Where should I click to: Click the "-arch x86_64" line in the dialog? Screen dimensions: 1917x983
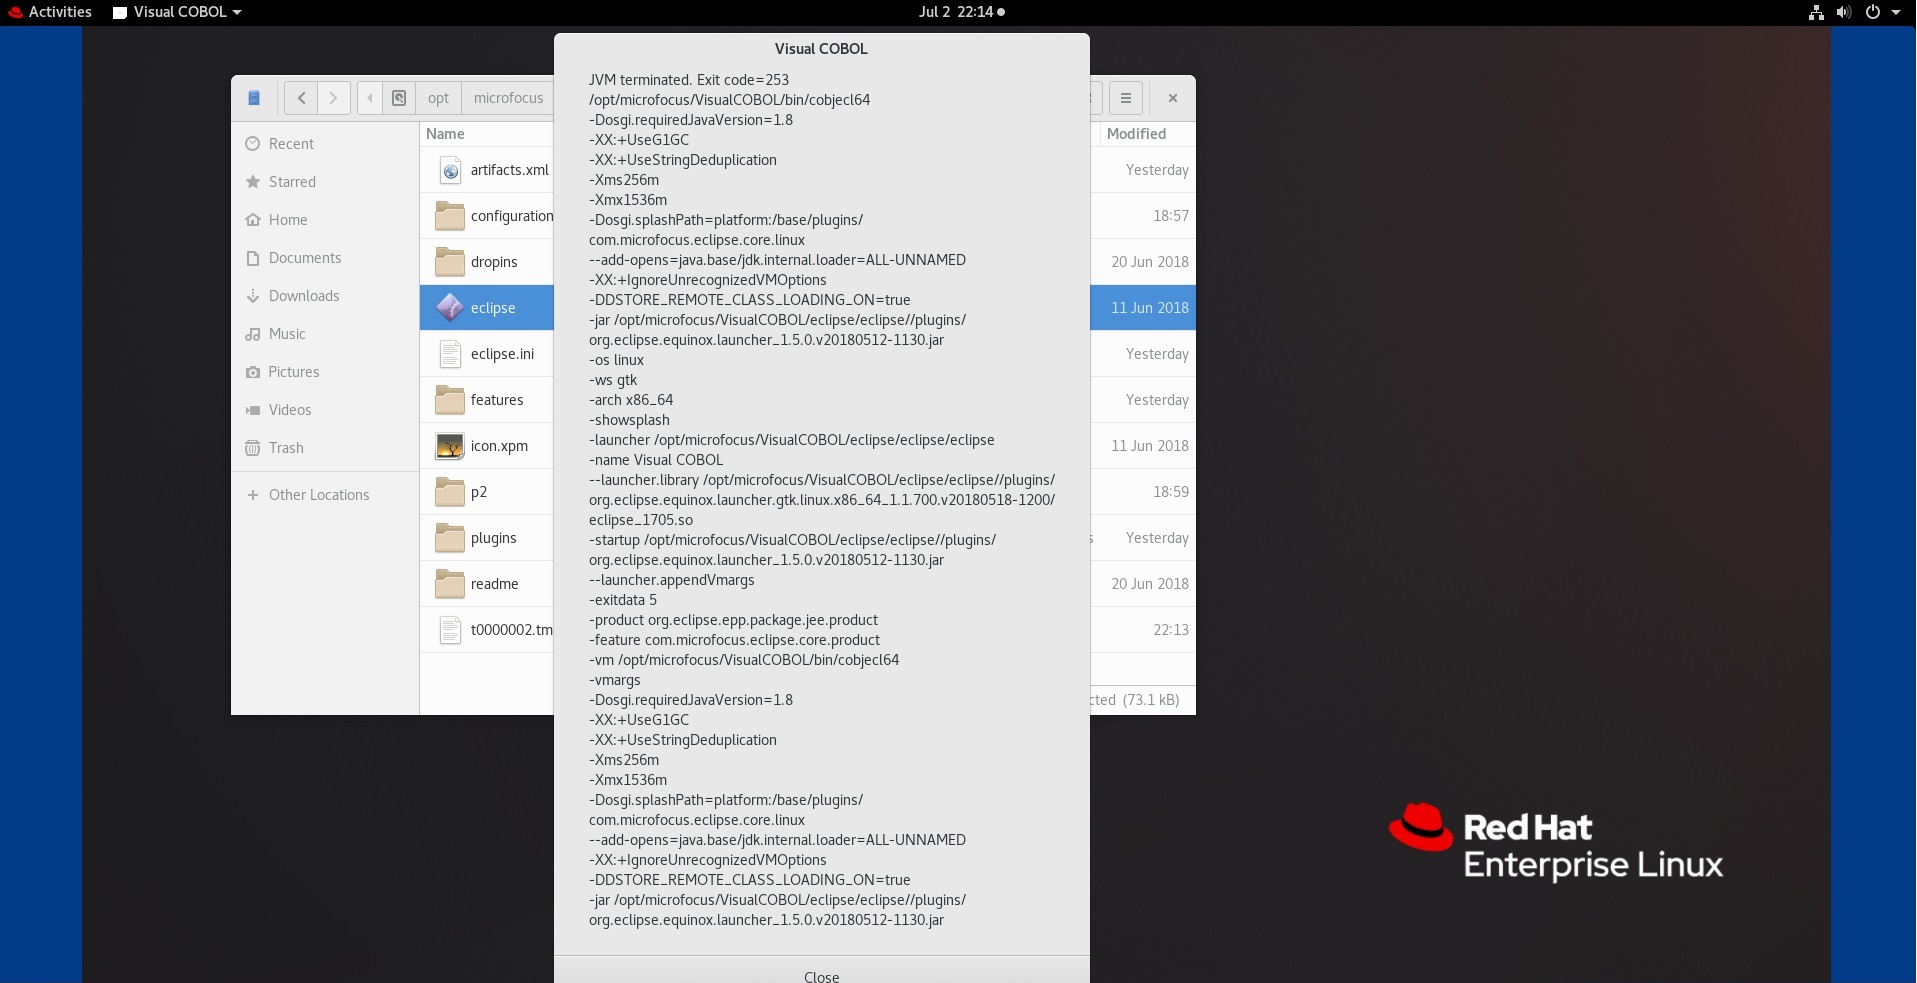(631, 400)
